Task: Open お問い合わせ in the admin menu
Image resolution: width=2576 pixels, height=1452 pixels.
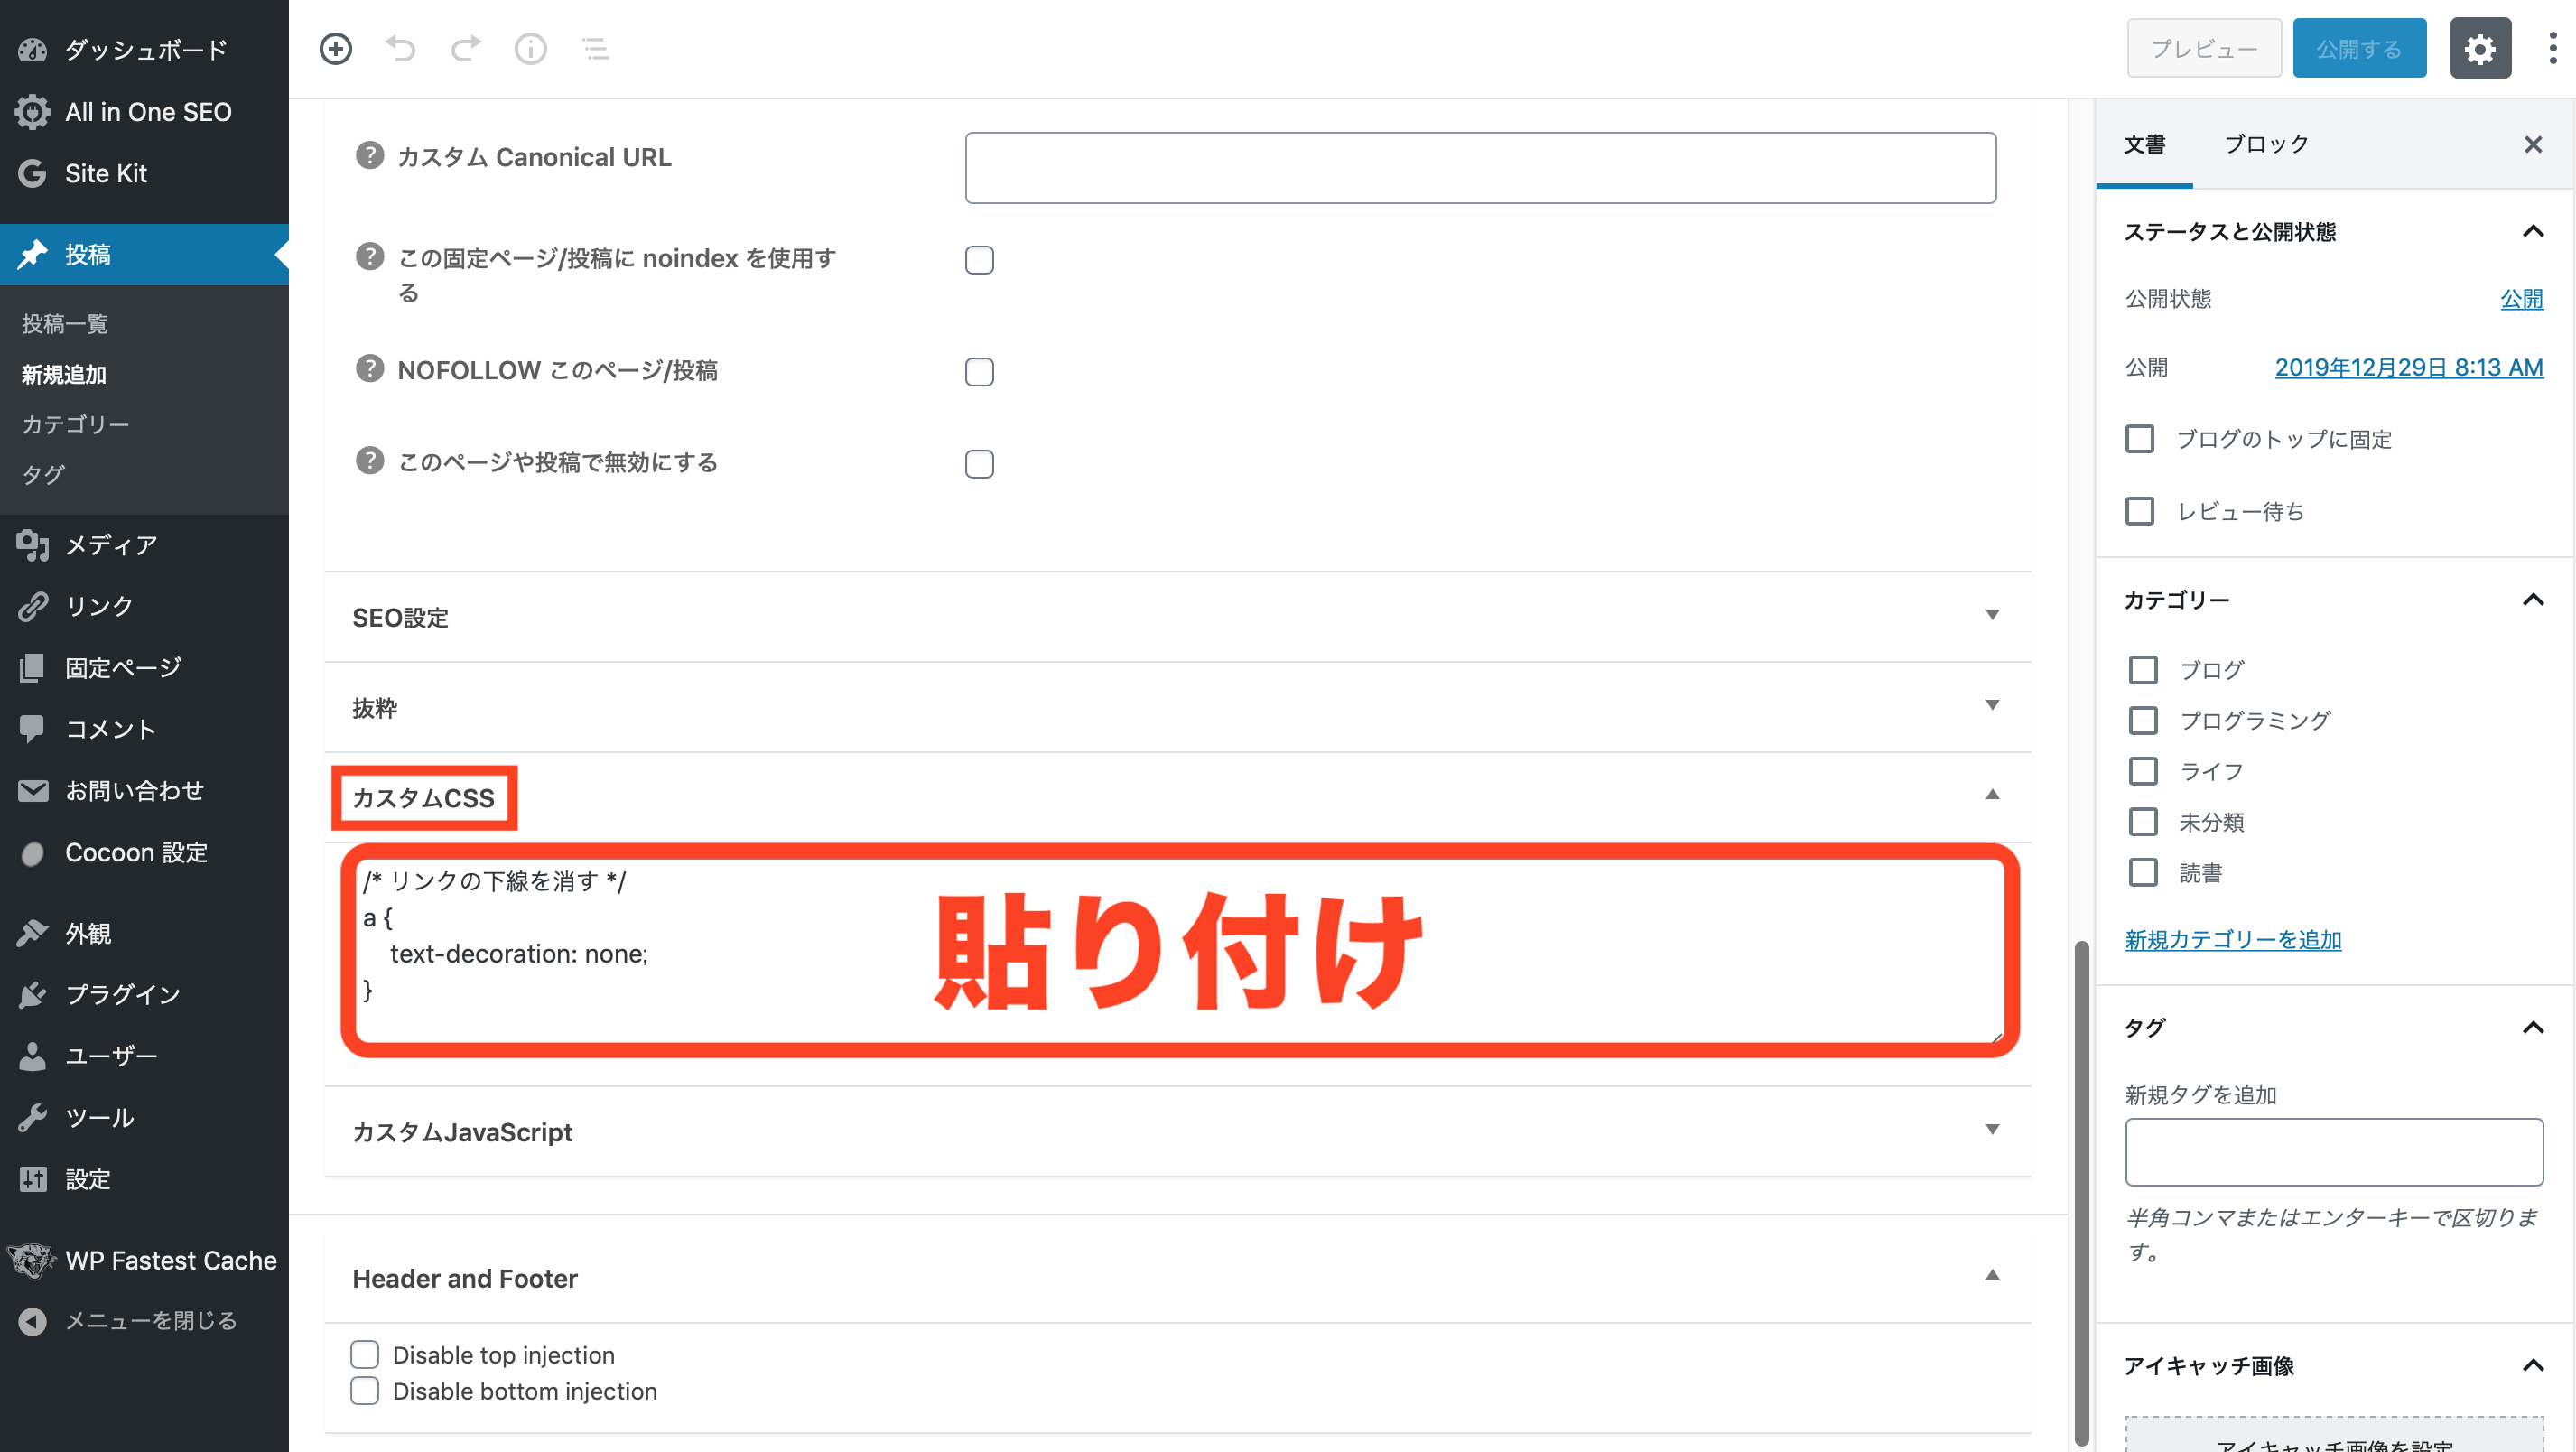Action: pos(144,791)
